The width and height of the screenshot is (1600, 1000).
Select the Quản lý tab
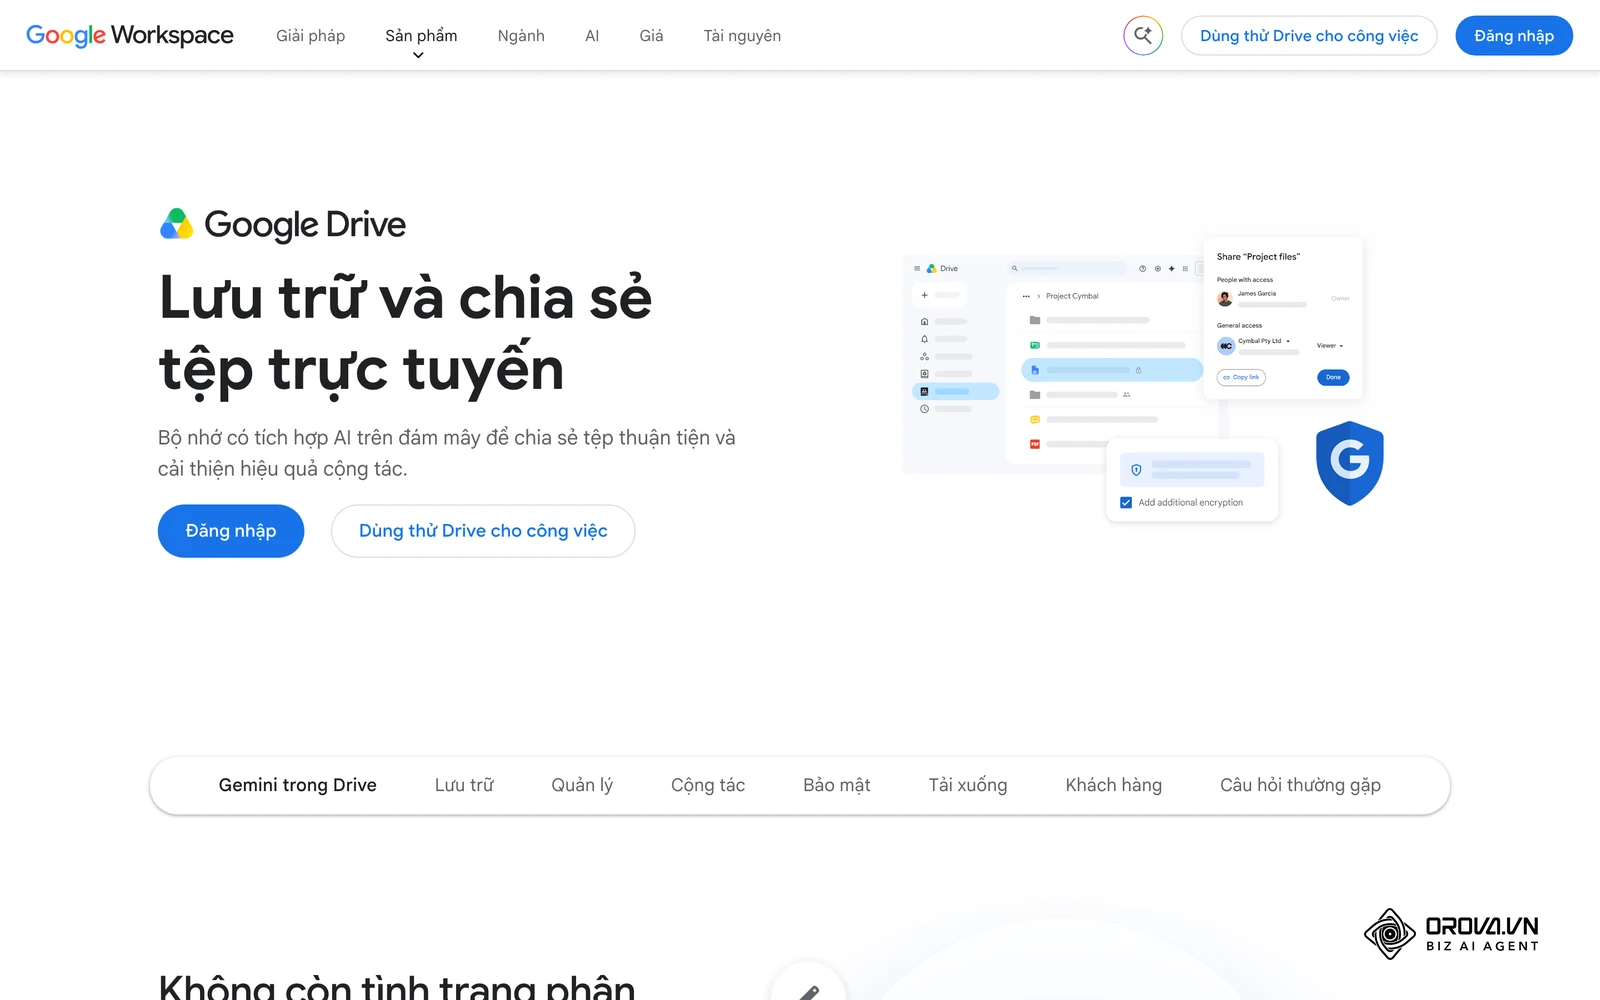(582, 785)
